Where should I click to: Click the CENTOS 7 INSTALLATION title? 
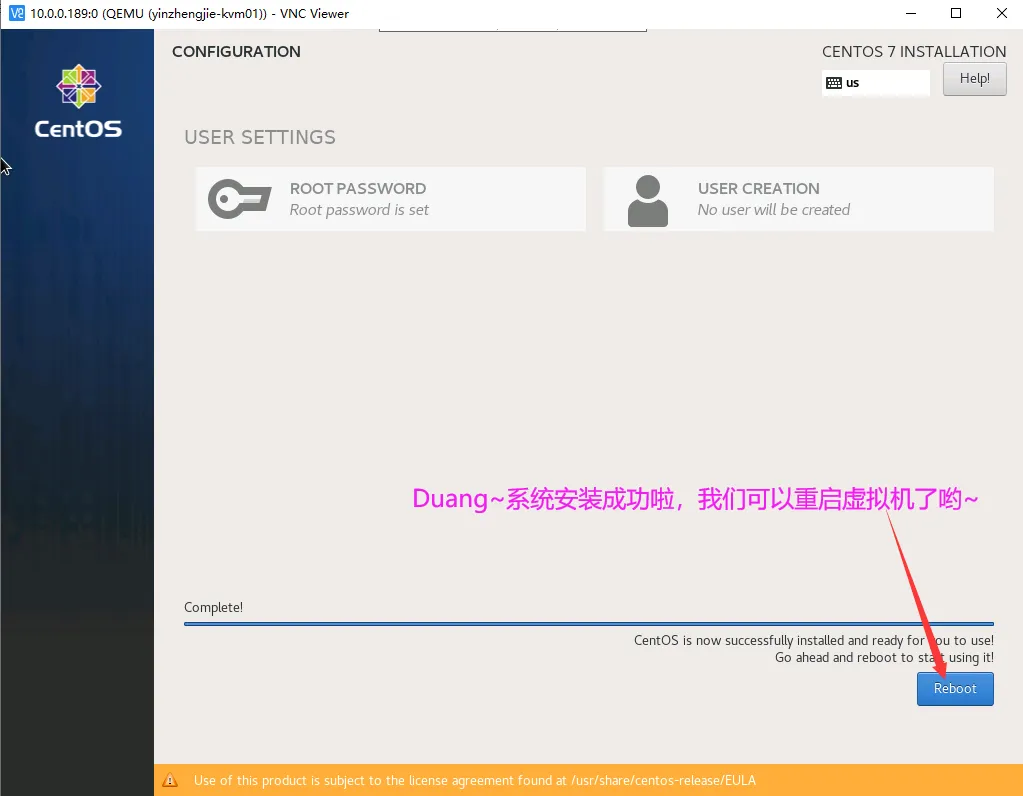pyautogui.click(x=914, y=52)
